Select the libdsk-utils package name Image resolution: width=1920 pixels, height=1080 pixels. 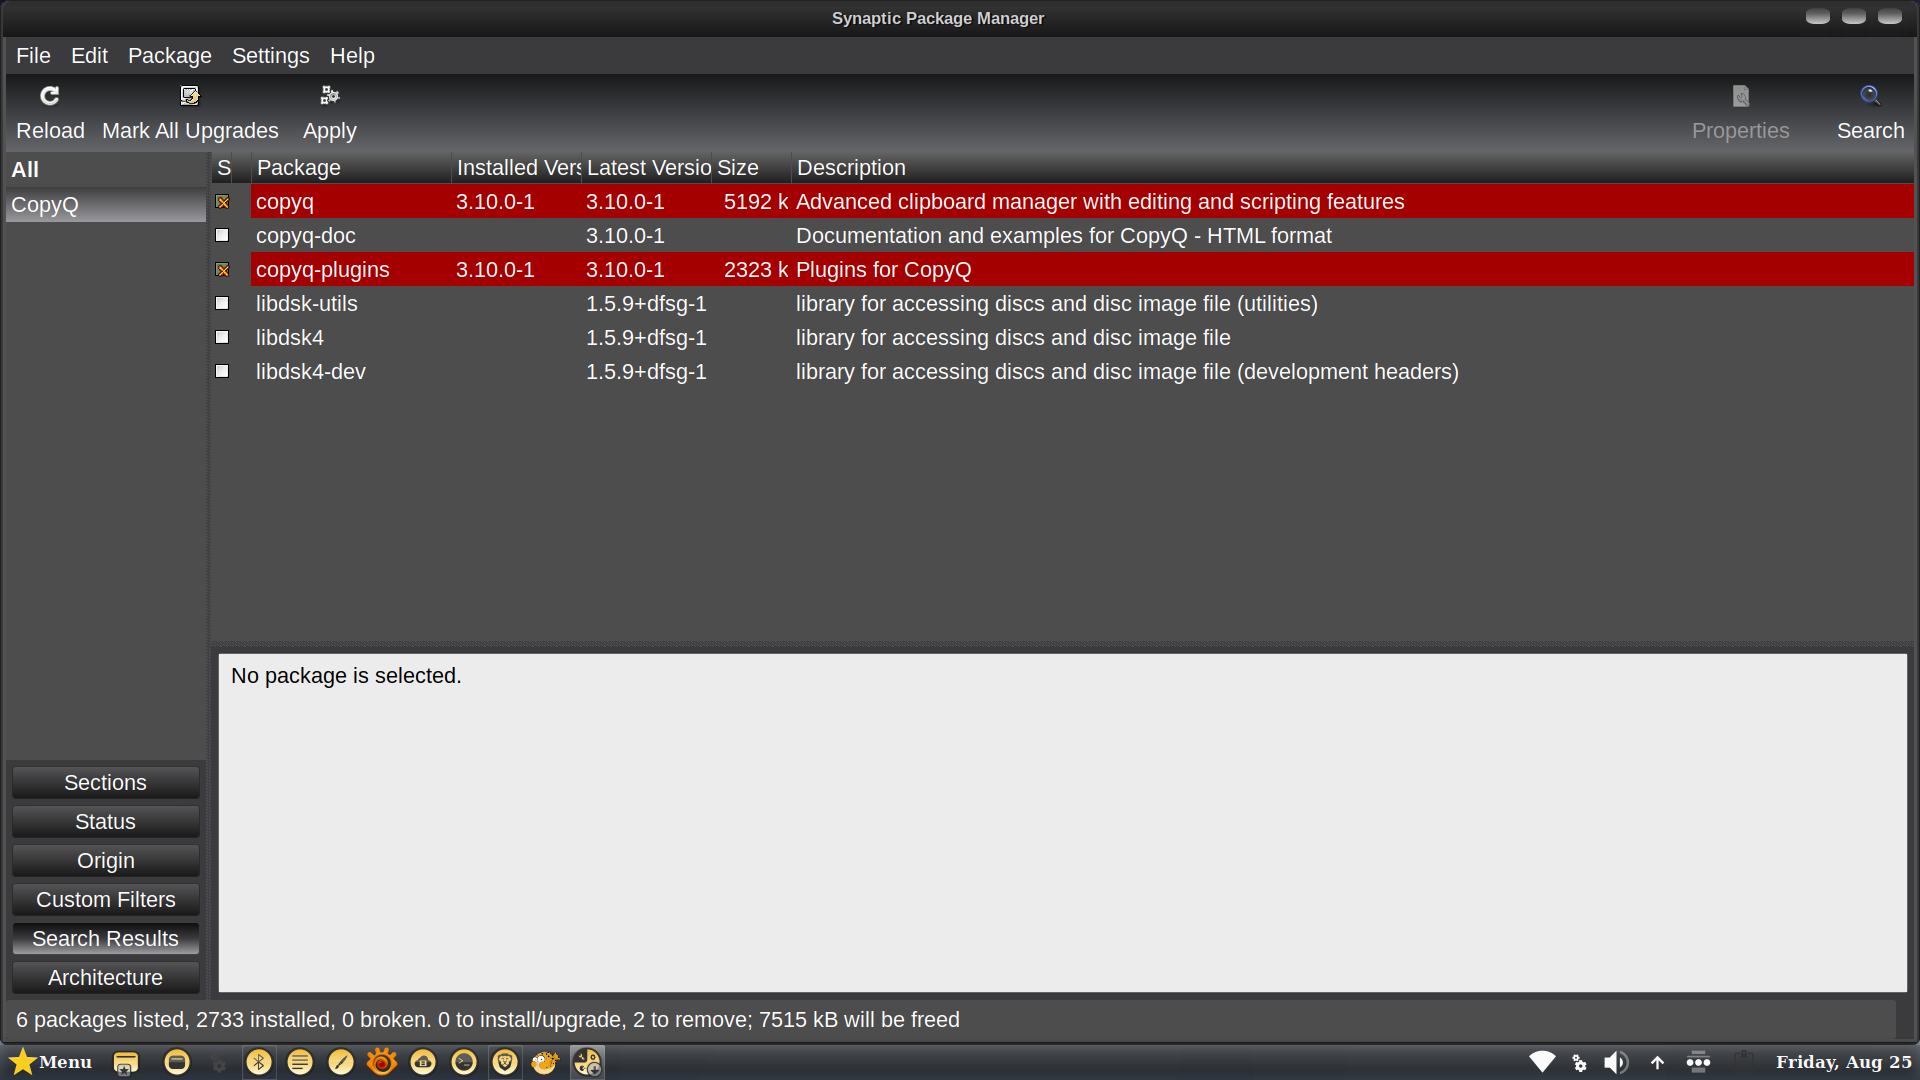click(307, 304)
